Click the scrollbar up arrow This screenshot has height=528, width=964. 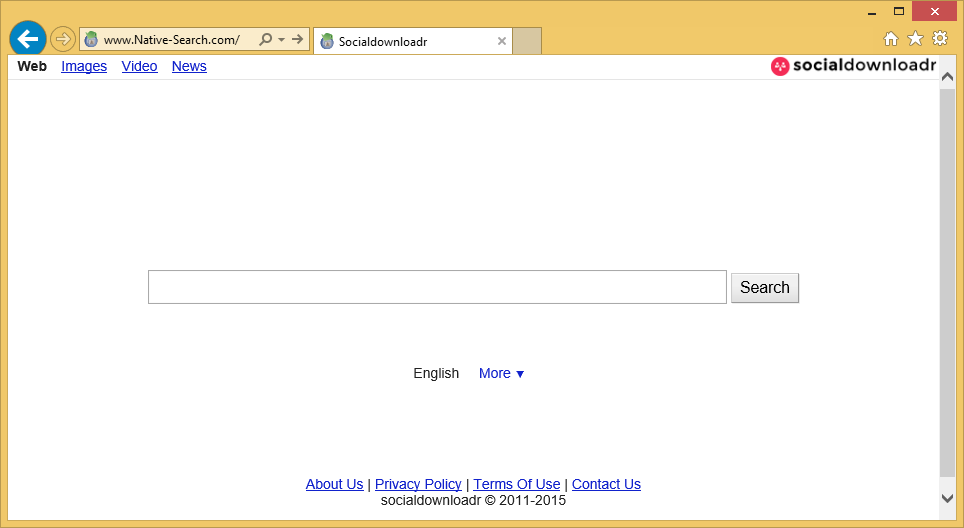(x=947, y=79)
